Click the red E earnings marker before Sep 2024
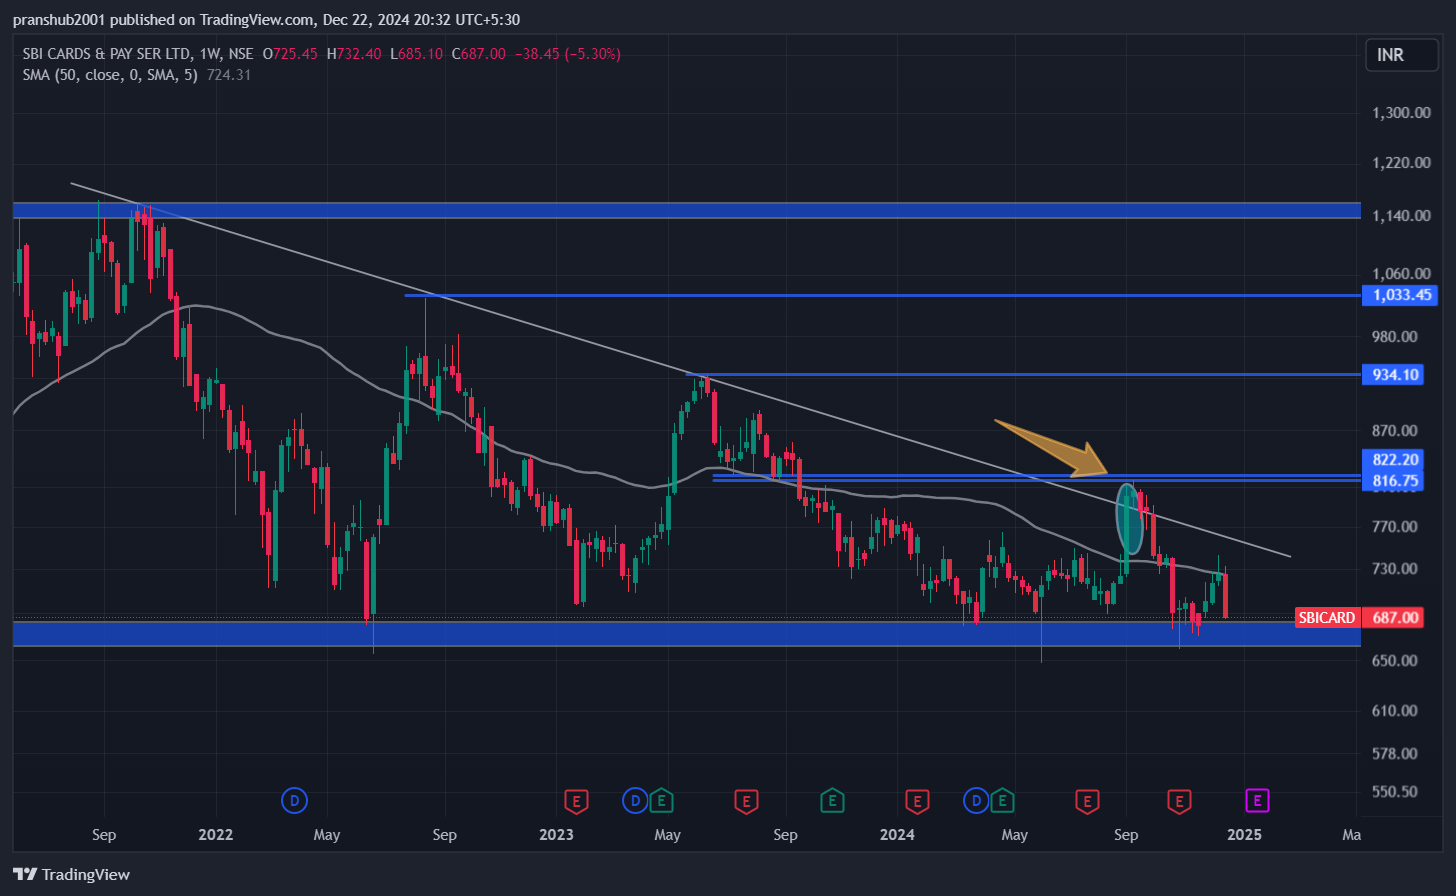The height and width of the screenshot is (896, 1456). [x=1087, y=800]
